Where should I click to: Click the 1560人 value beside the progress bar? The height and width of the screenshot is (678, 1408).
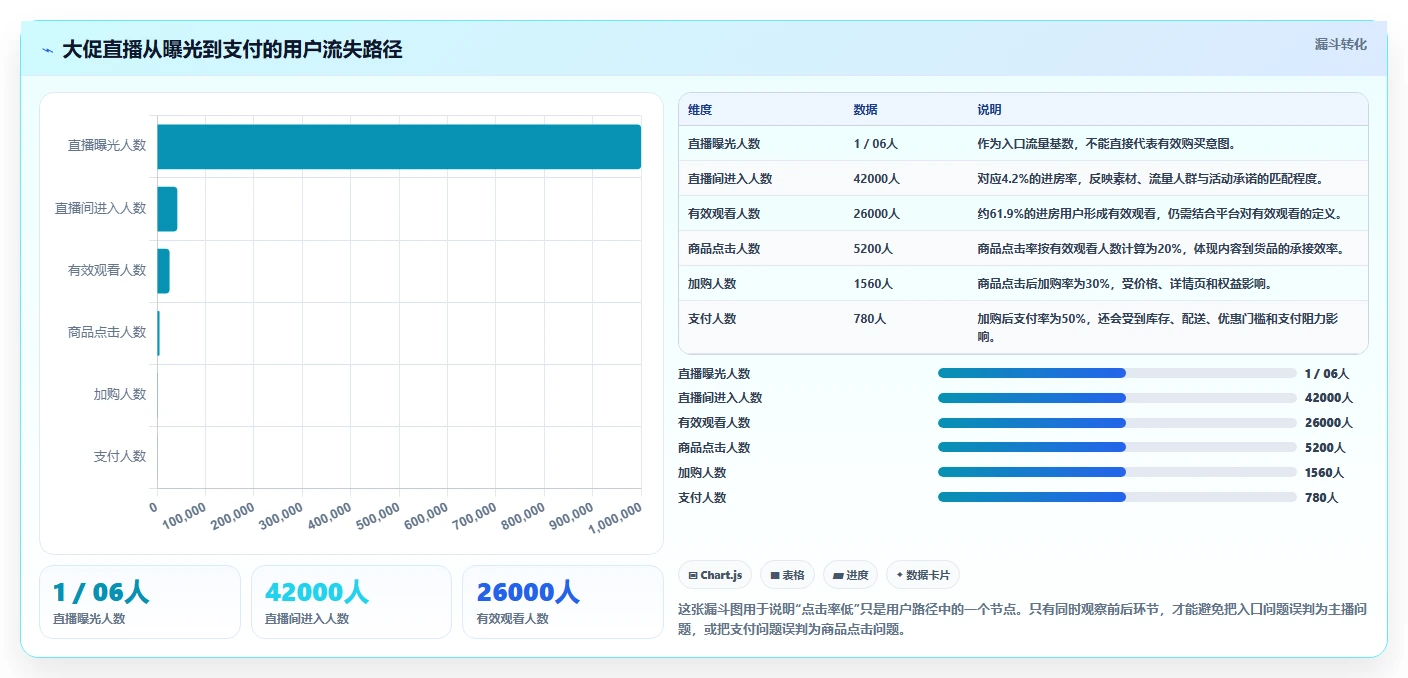pos(1325,473)
